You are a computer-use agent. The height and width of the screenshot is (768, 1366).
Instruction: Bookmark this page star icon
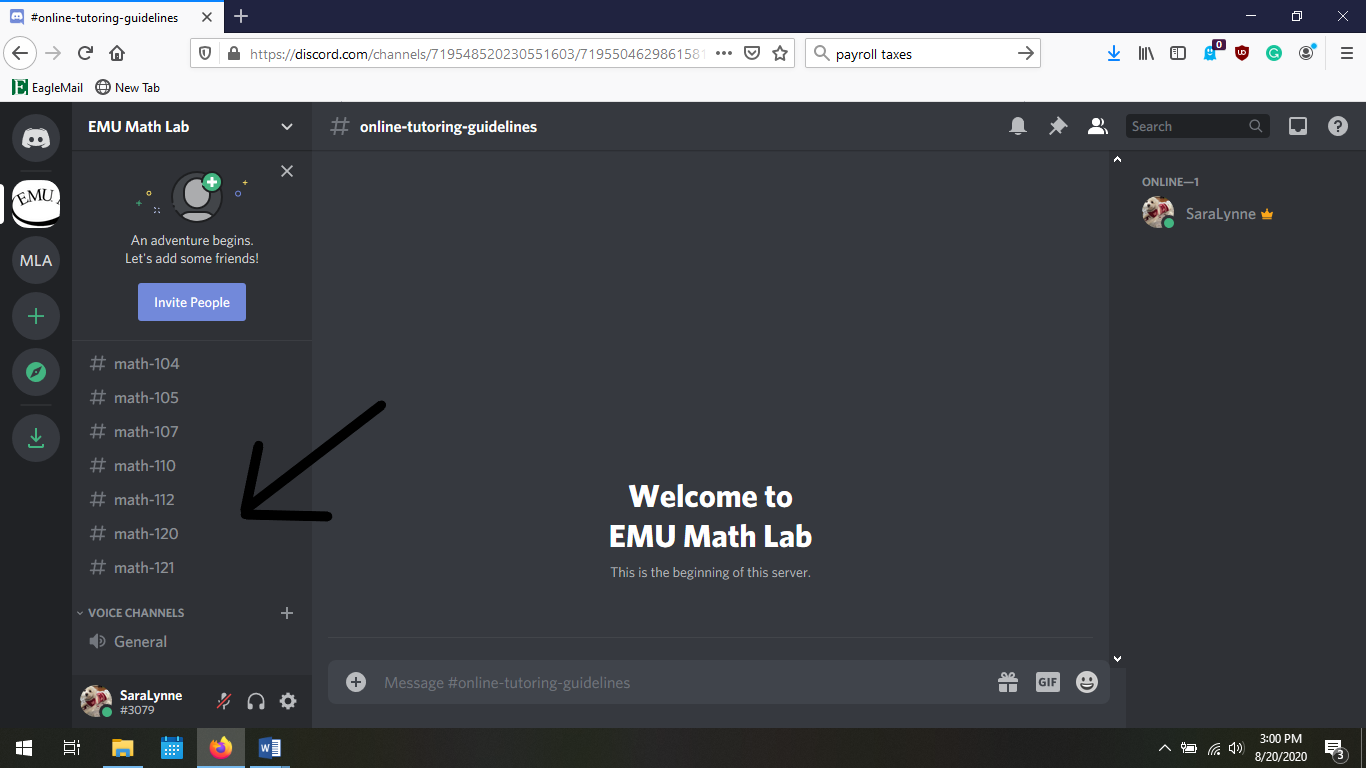pos(780,54)
